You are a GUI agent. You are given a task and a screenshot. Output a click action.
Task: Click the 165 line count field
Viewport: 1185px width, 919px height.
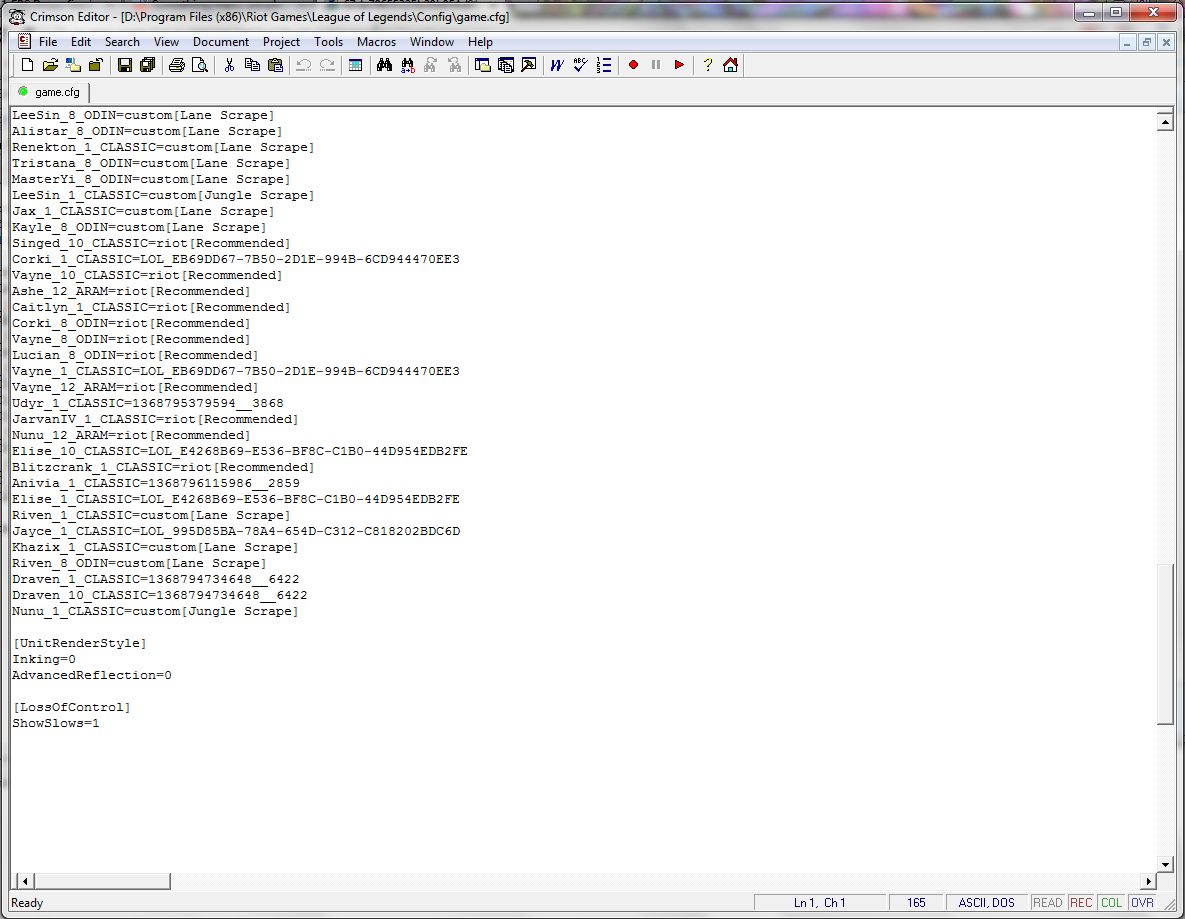916,902
